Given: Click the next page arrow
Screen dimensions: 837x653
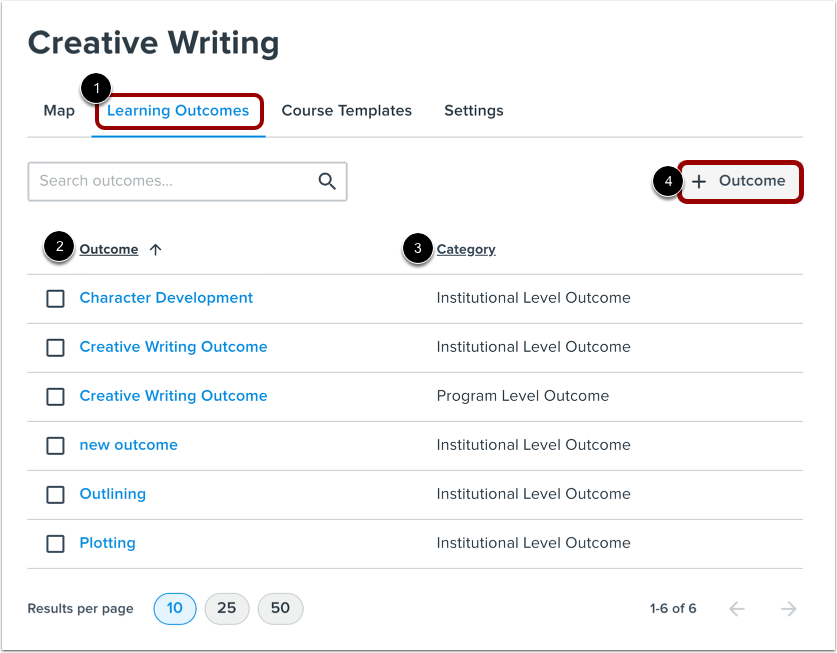Looking at the screenshot, I should (x=788, y=608).
